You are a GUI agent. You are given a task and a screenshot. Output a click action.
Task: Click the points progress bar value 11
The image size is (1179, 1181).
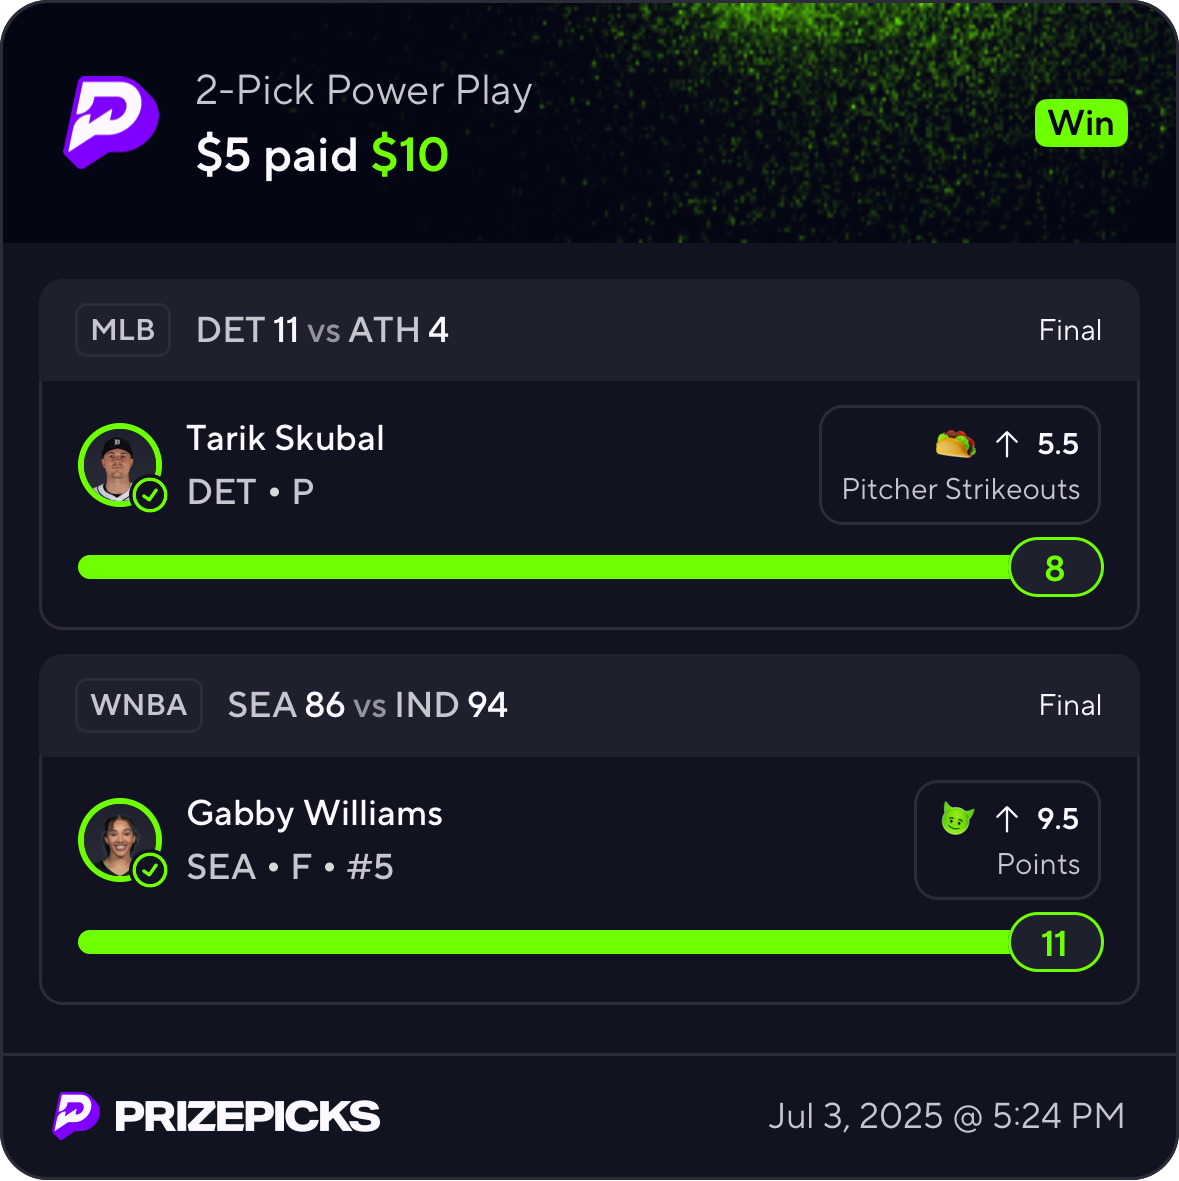click(x=1055, y=943)
